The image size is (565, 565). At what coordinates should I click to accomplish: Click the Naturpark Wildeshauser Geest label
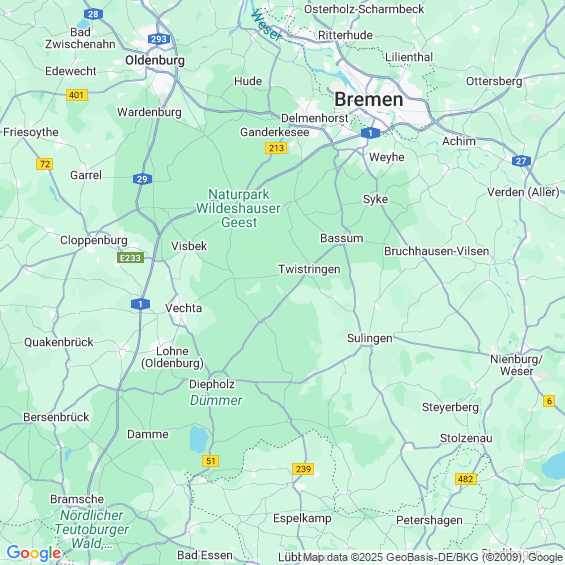coord(239,209)
